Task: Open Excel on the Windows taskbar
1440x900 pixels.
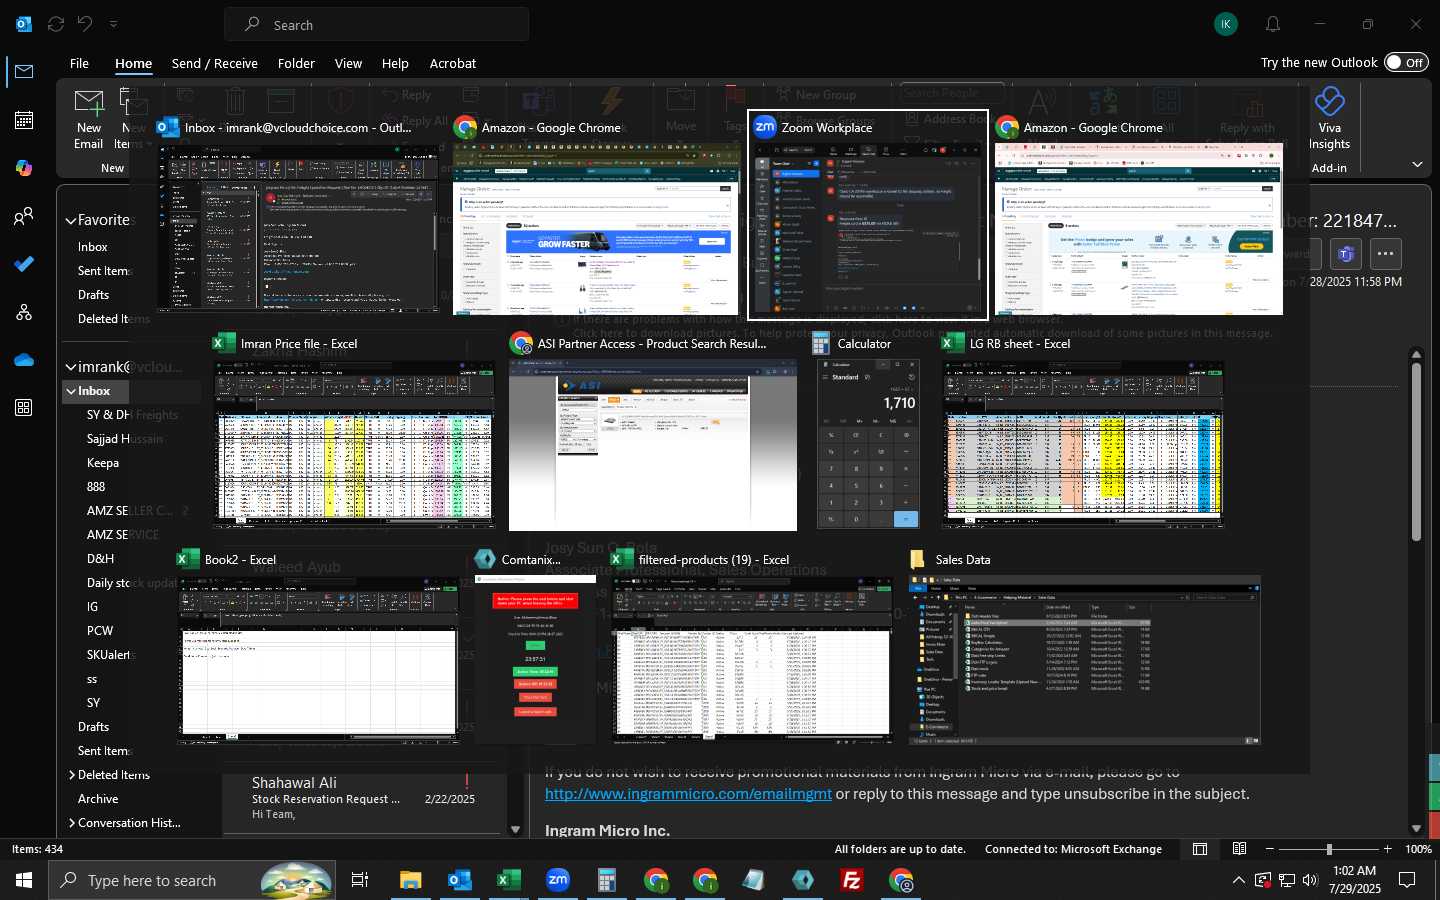Action: [508, 880]
